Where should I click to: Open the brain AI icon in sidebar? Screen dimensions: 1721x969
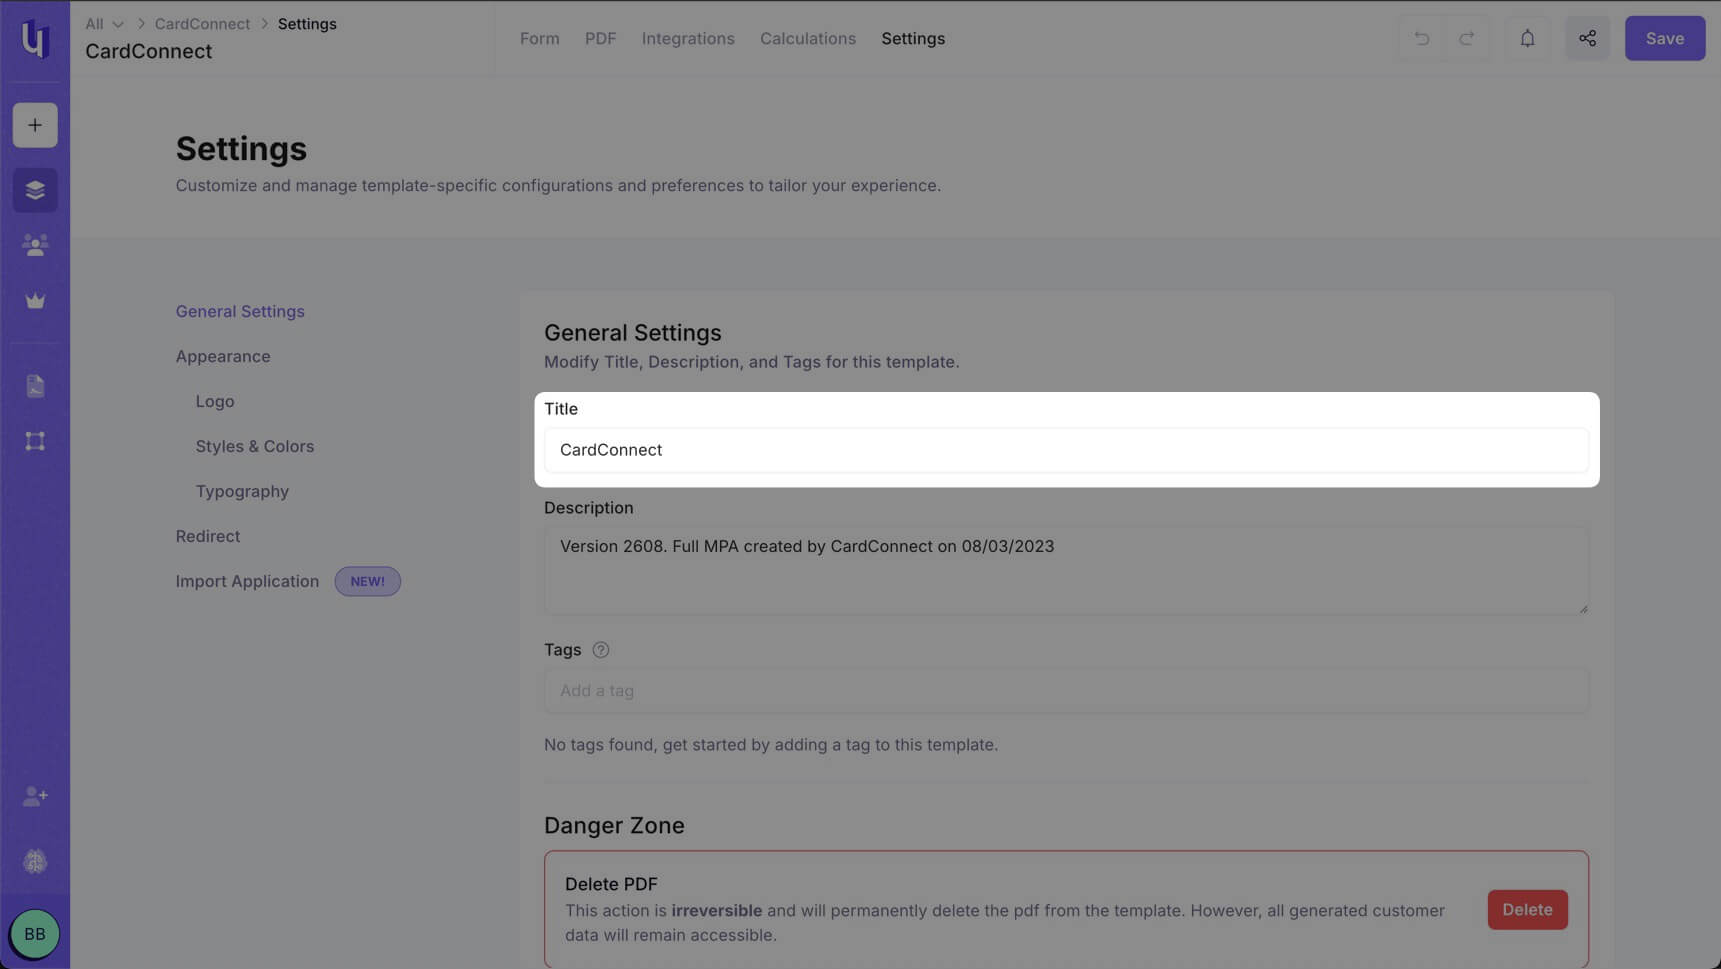click(x=35, y=861)
